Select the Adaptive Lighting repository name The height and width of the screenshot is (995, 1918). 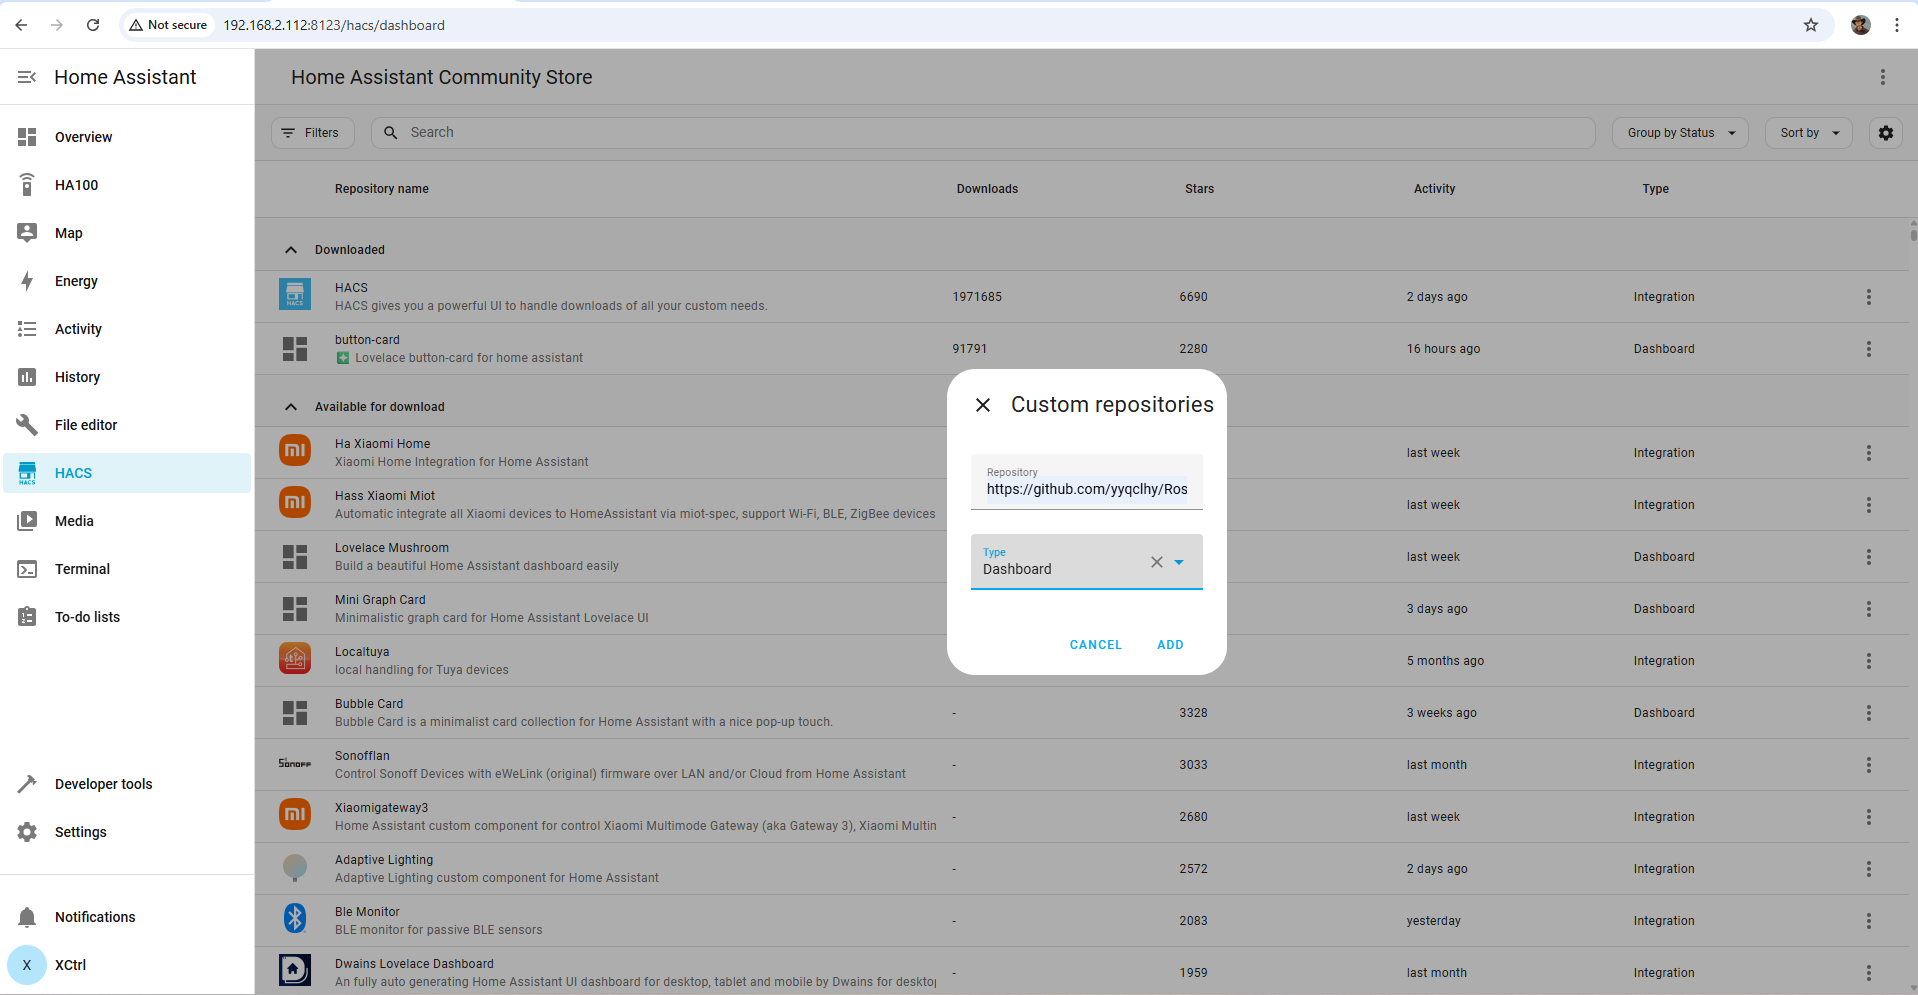point(384,860)
